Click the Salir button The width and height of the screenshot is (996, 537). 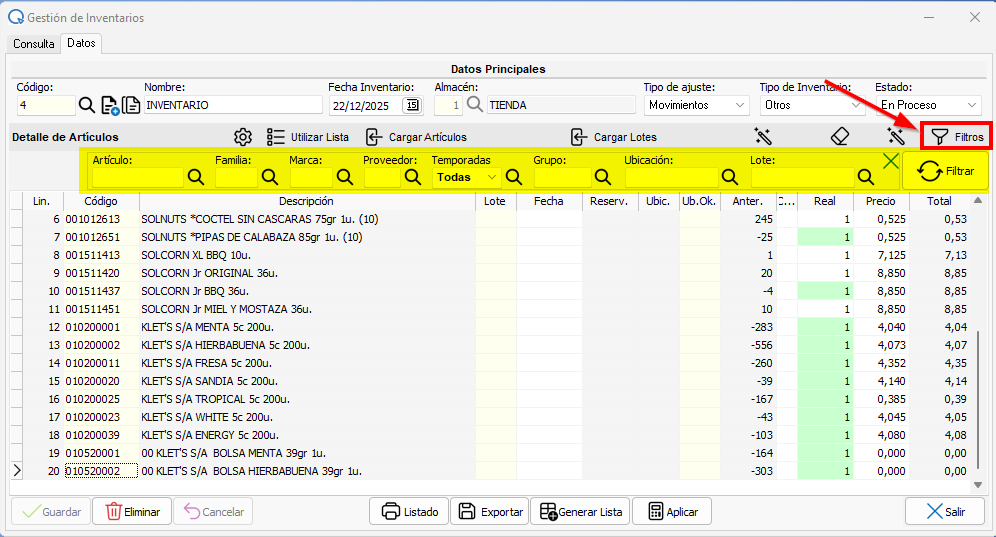tap(945, 512)
